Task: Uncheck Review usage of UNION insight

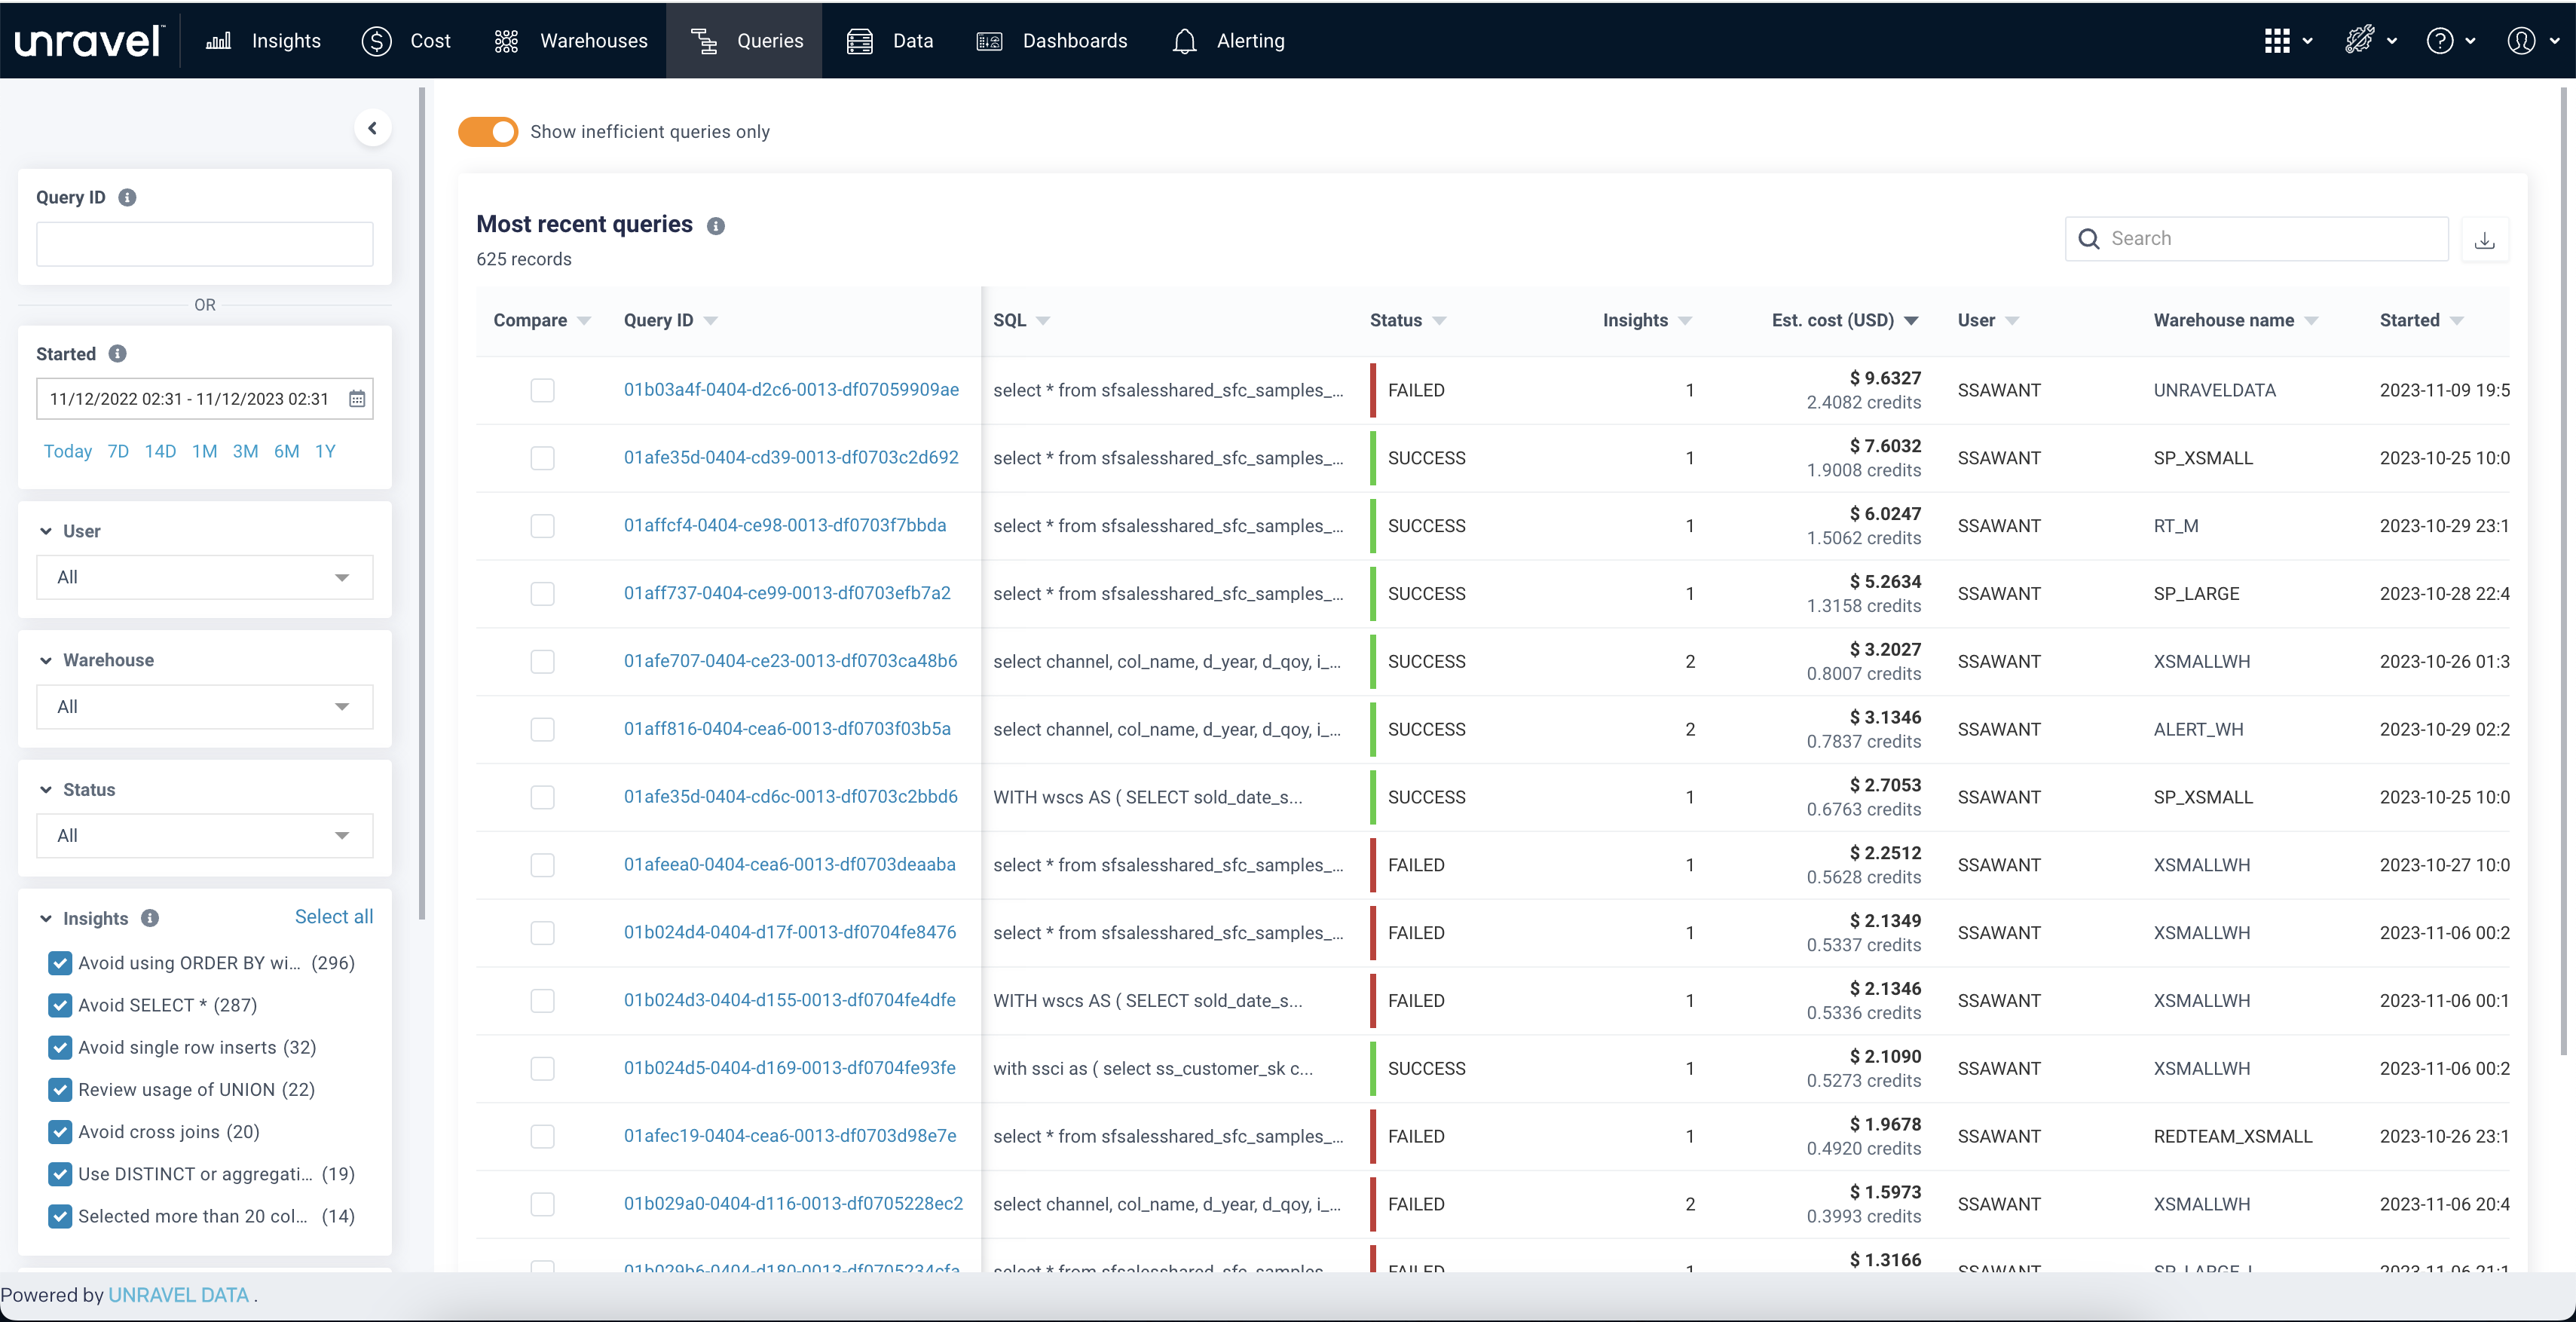Action: (x=60, y=1089)
